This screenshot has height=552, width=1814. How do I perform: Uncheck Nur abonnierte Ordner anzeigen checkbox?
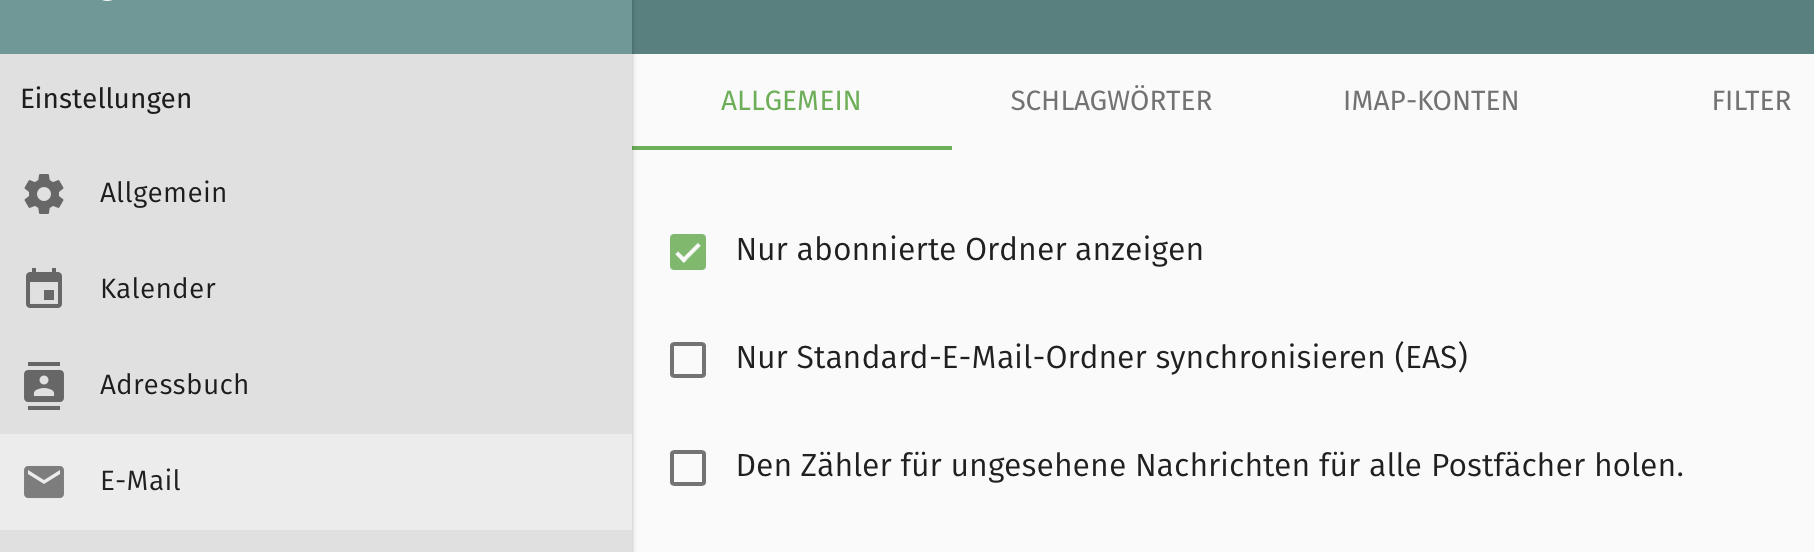pos(688,252)
